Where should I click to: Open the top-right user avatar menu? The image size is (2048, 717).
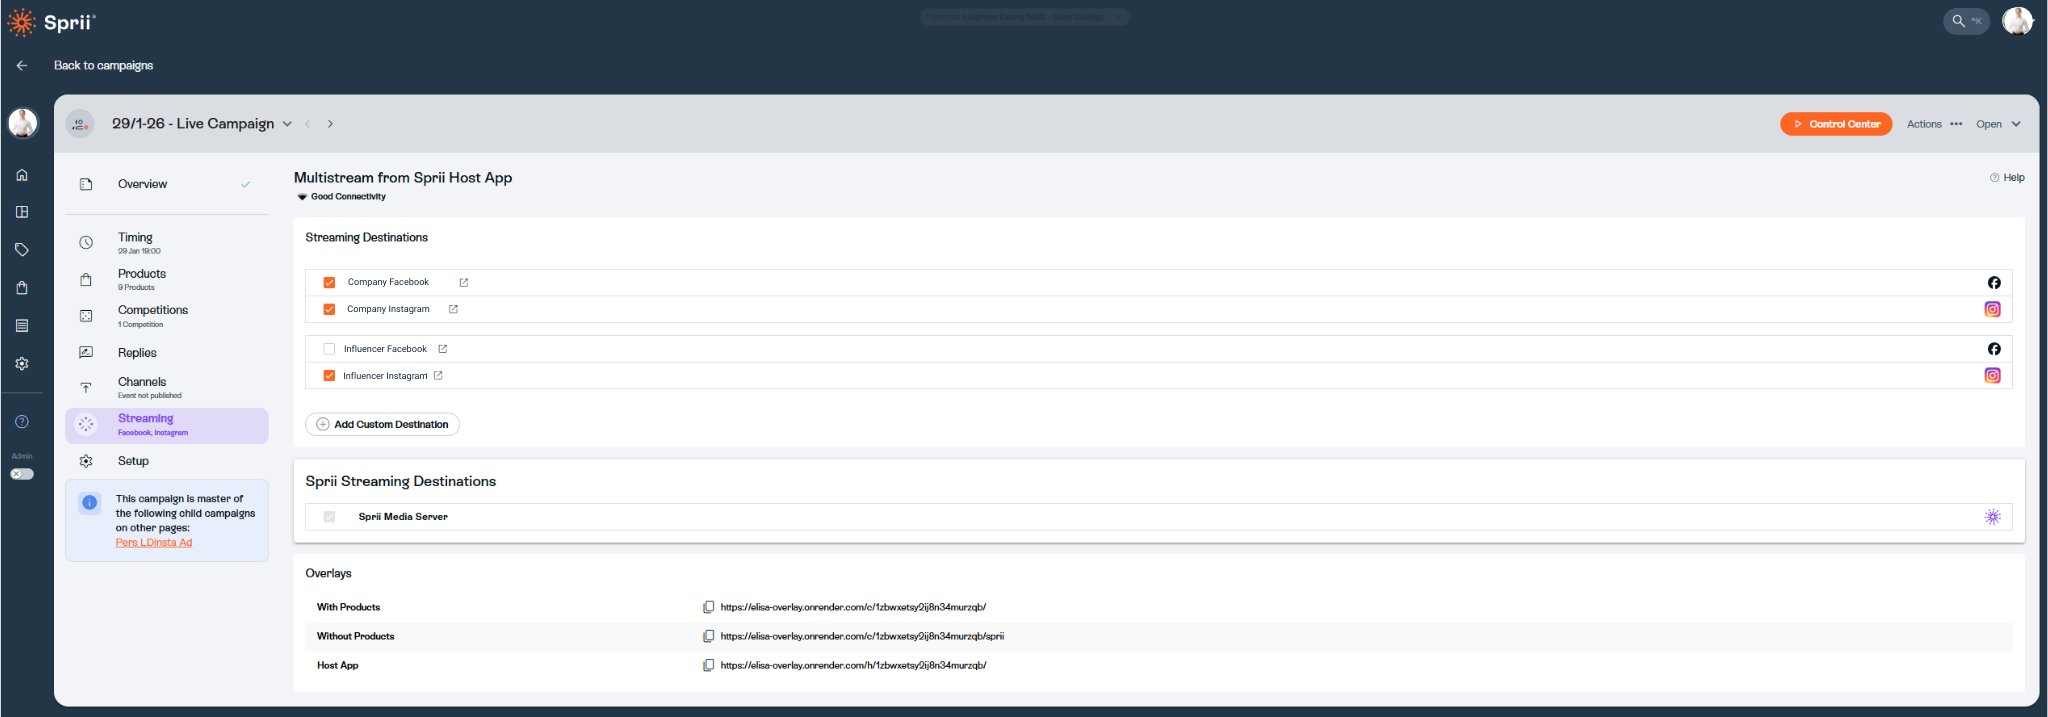(2017, 20)
